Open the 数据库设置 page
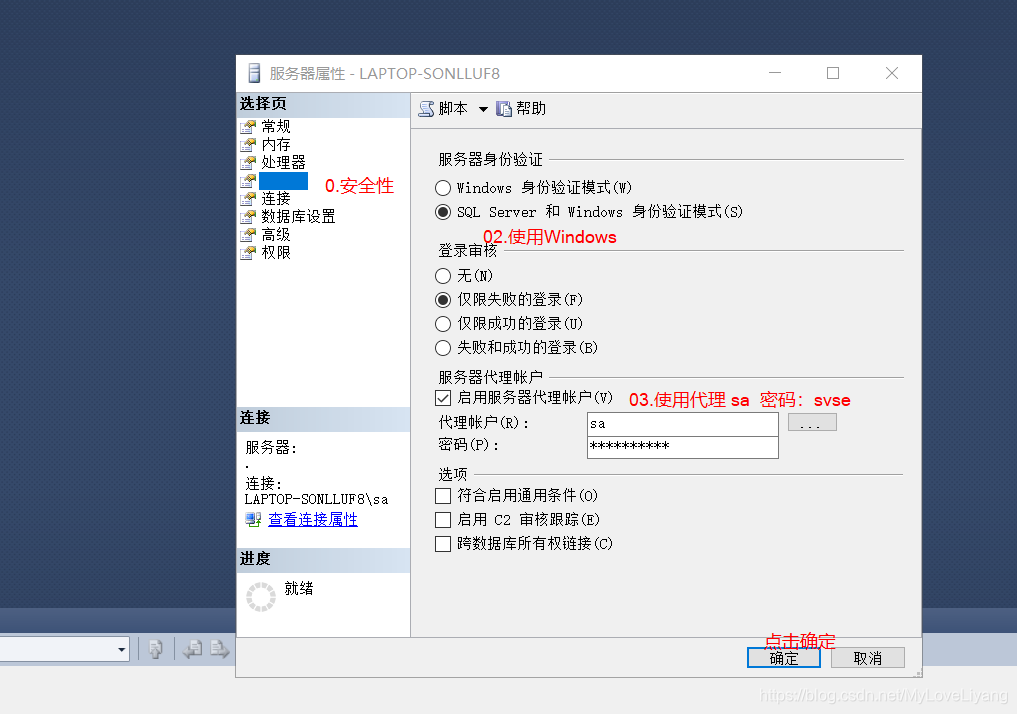1017x714 pixels. pyautogui.click(x=298, y=217)
